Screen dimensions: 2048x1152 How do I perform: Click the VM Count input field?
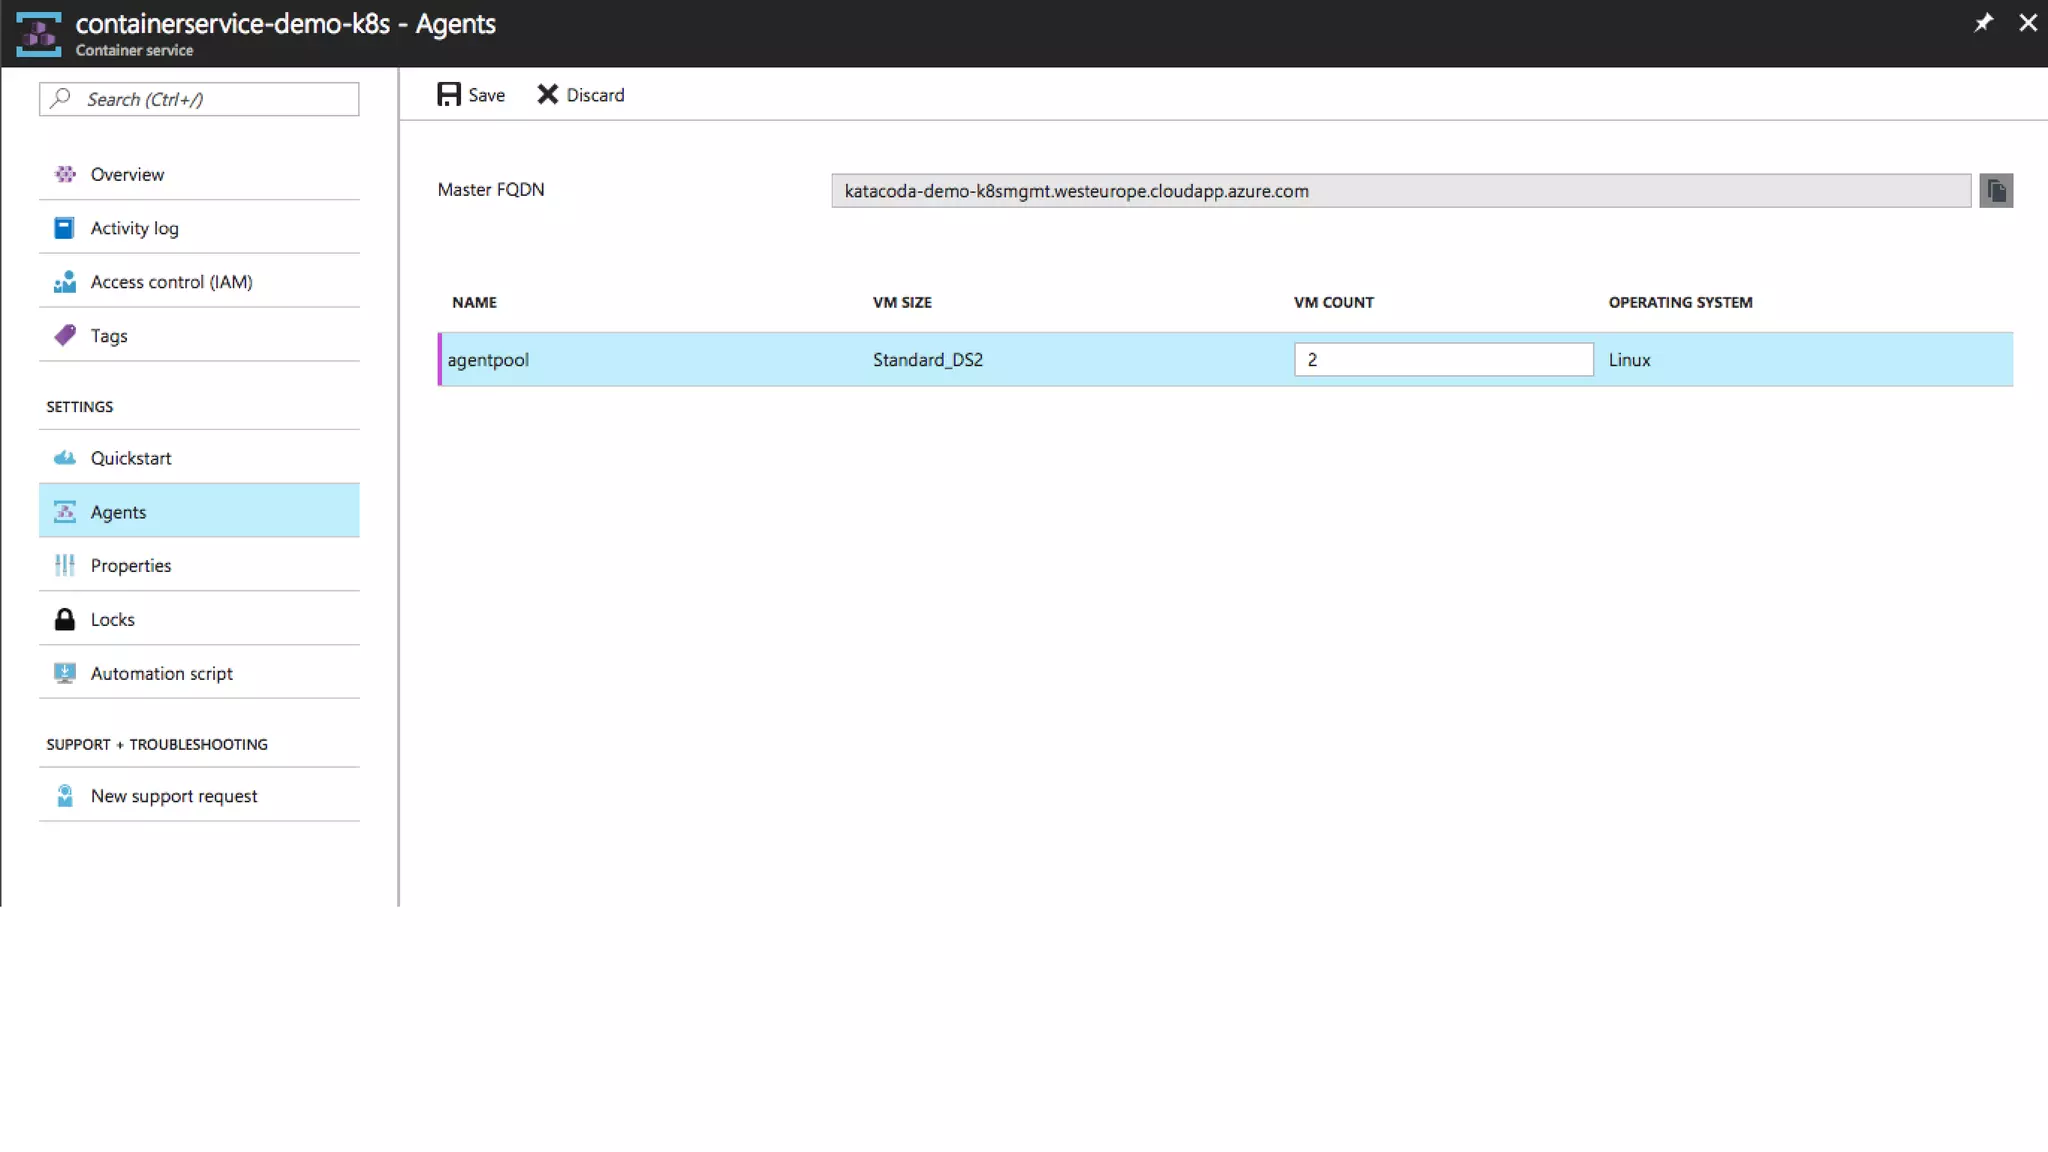click(x=1442, y=360)
